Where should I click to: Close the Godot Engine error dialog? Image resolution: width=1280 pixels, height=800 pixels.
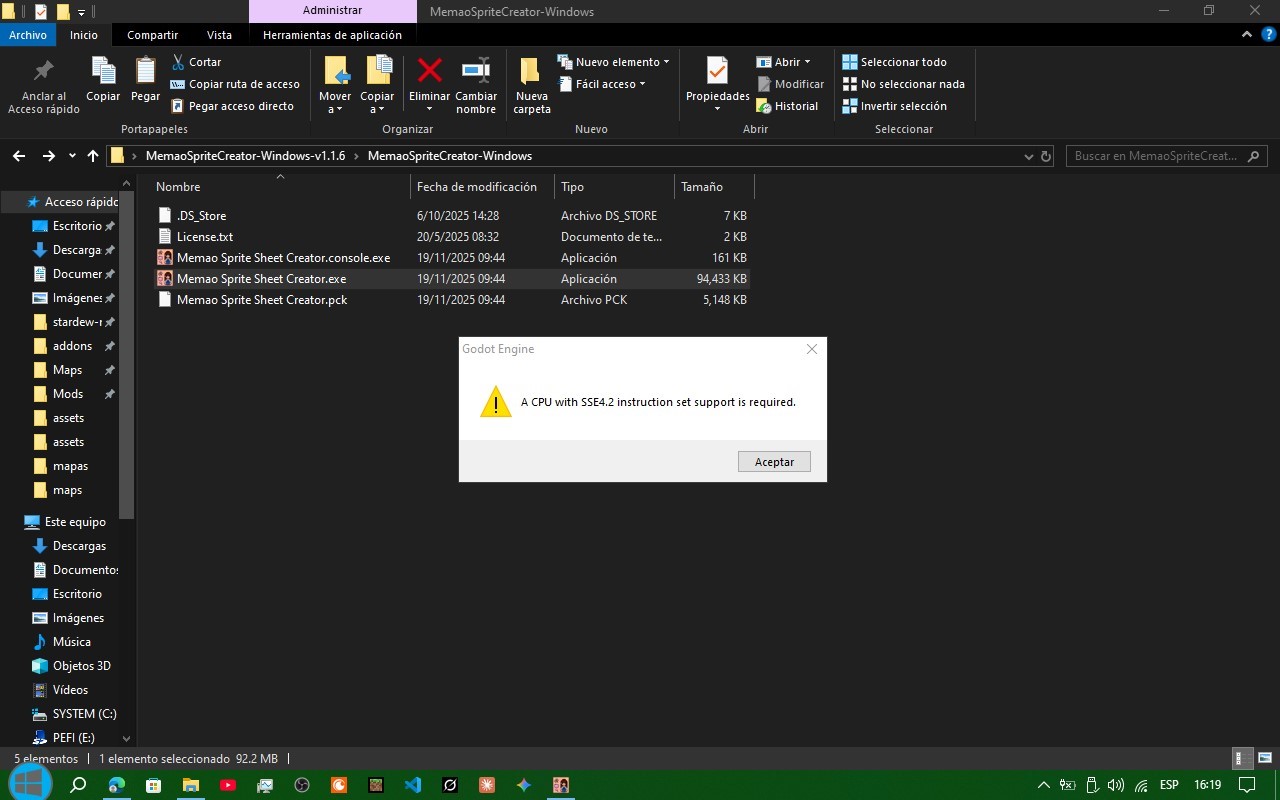[x=812, y=349]
